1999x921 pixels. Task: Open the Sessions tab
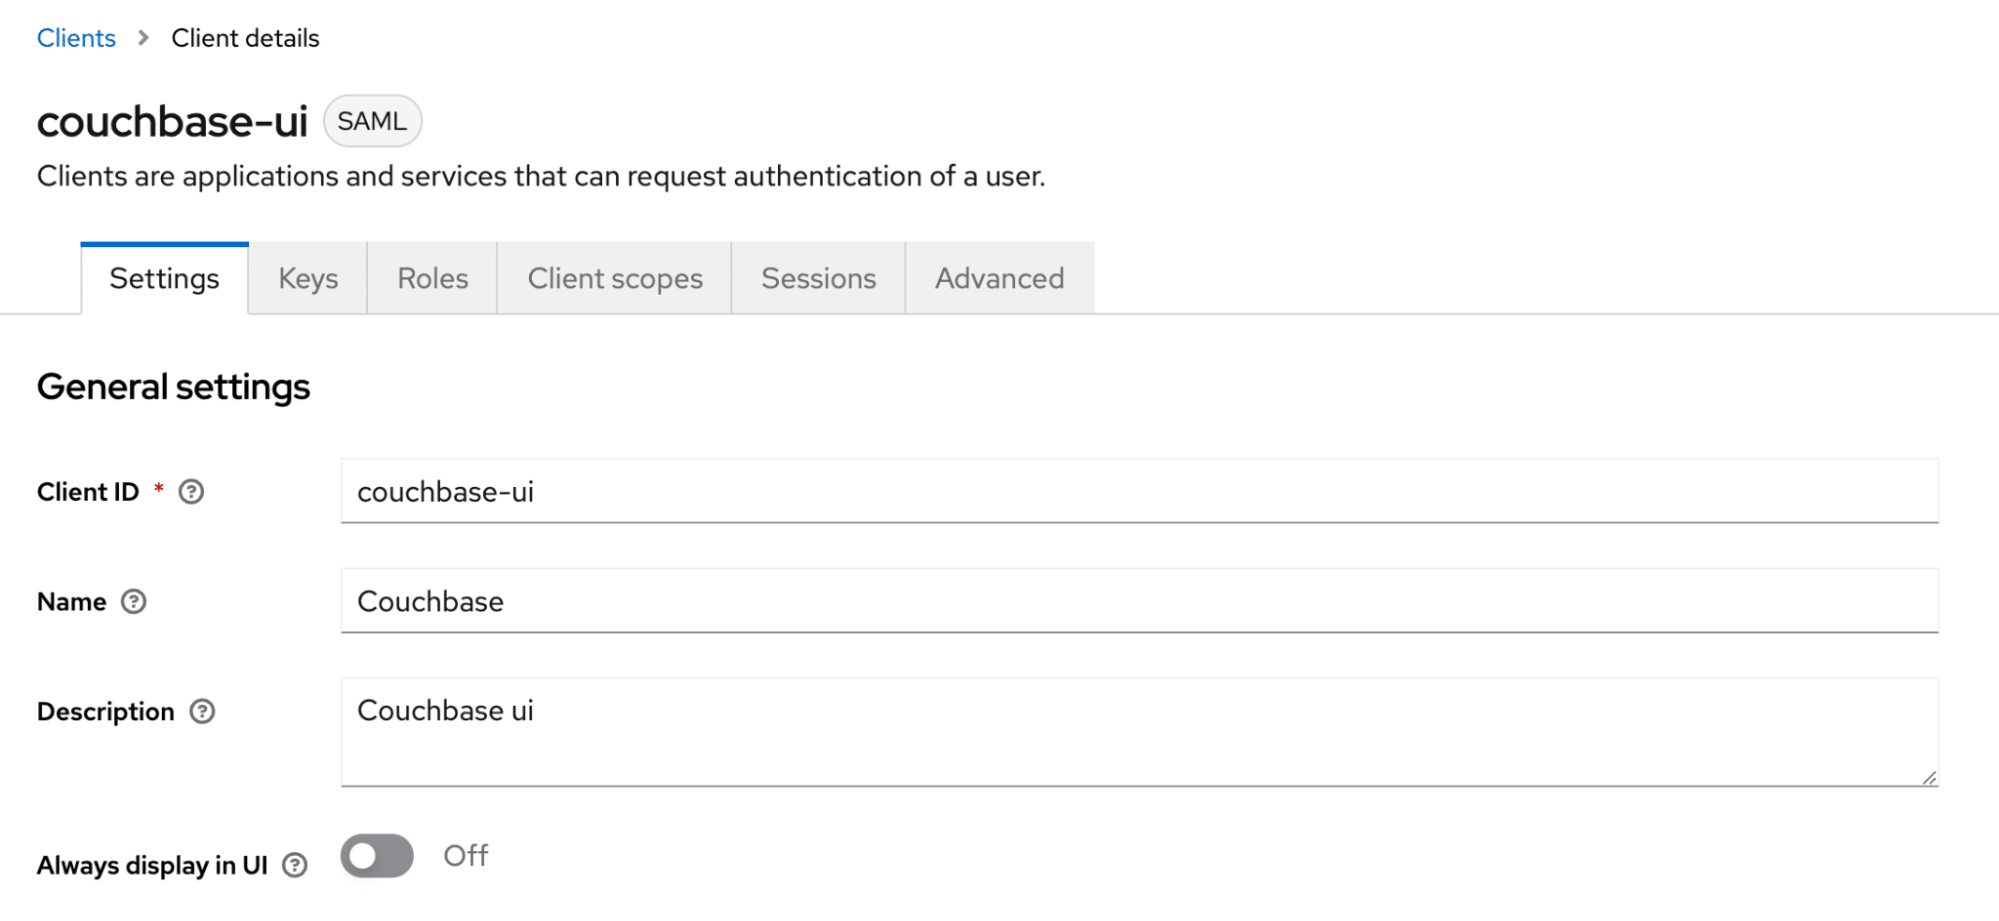click(x=818, y=278)
